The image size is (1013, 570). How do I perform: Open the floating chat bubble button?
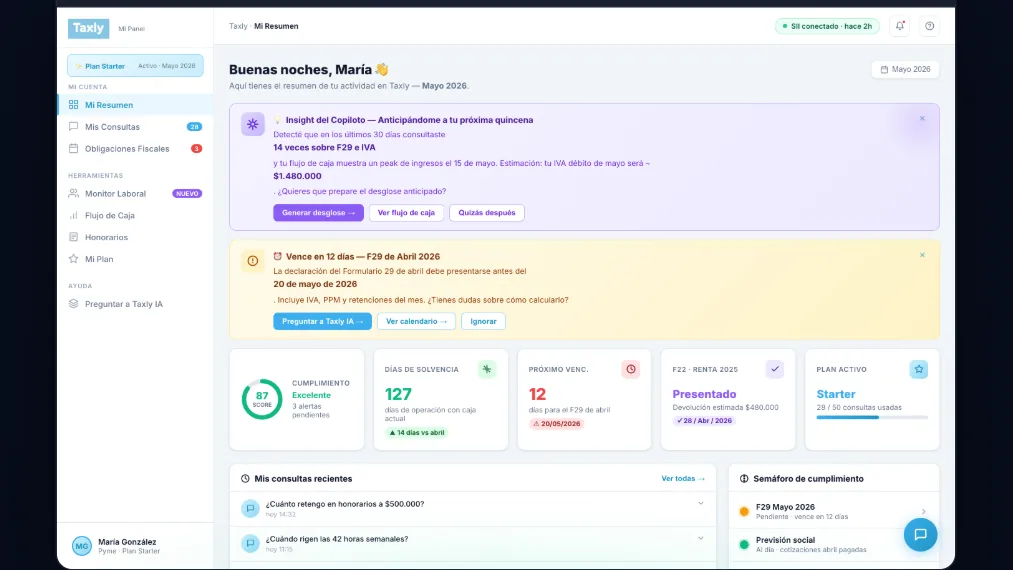(x=920, y=534)
